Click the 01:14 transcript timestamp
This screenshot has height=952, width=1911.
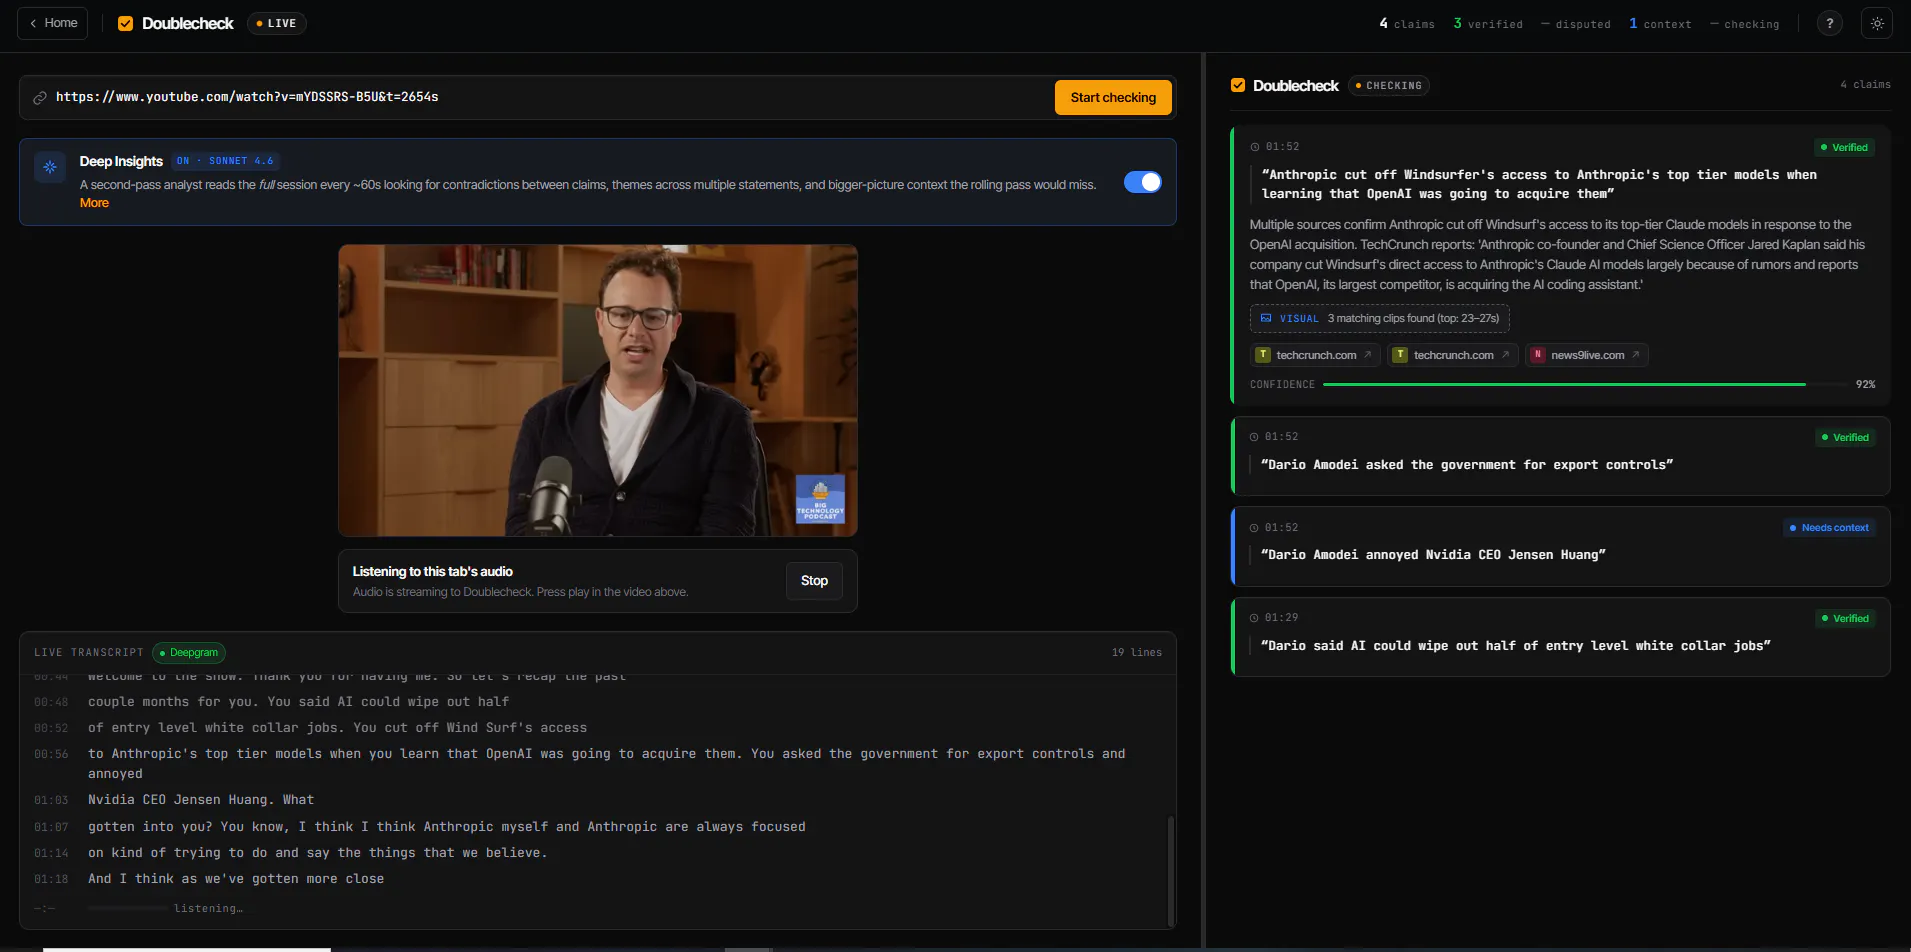click(51, 854)
